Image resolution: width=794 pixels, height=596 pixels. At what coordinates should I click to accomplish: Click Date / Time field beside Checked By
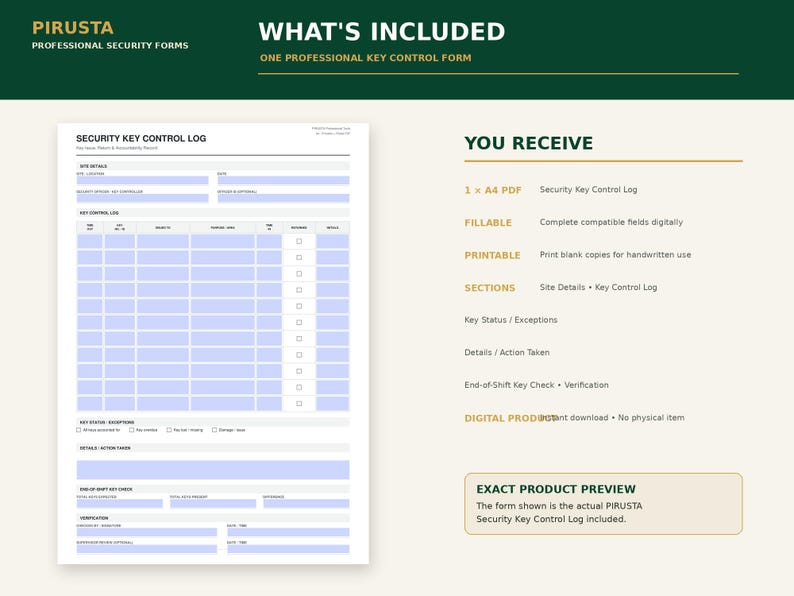click(288, 532)
